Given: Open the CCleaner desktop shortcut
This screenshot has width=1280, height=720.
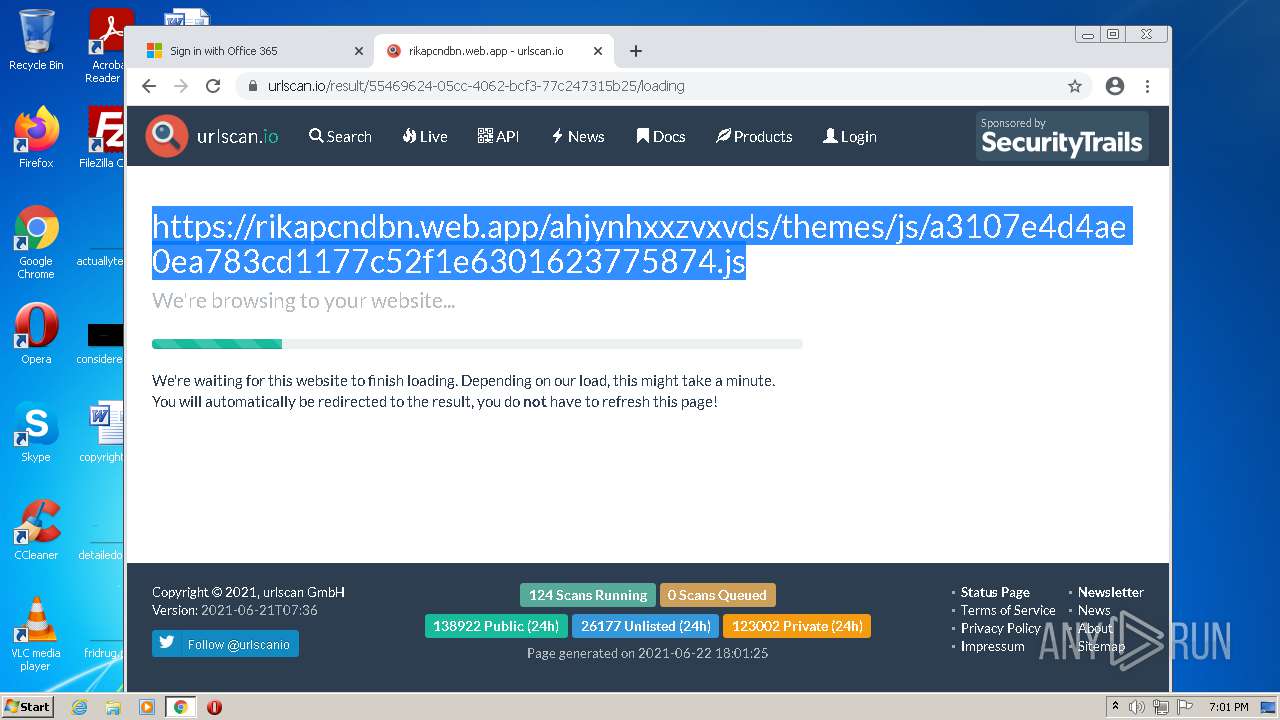Looking at the screenshot, I should (36, 530).
